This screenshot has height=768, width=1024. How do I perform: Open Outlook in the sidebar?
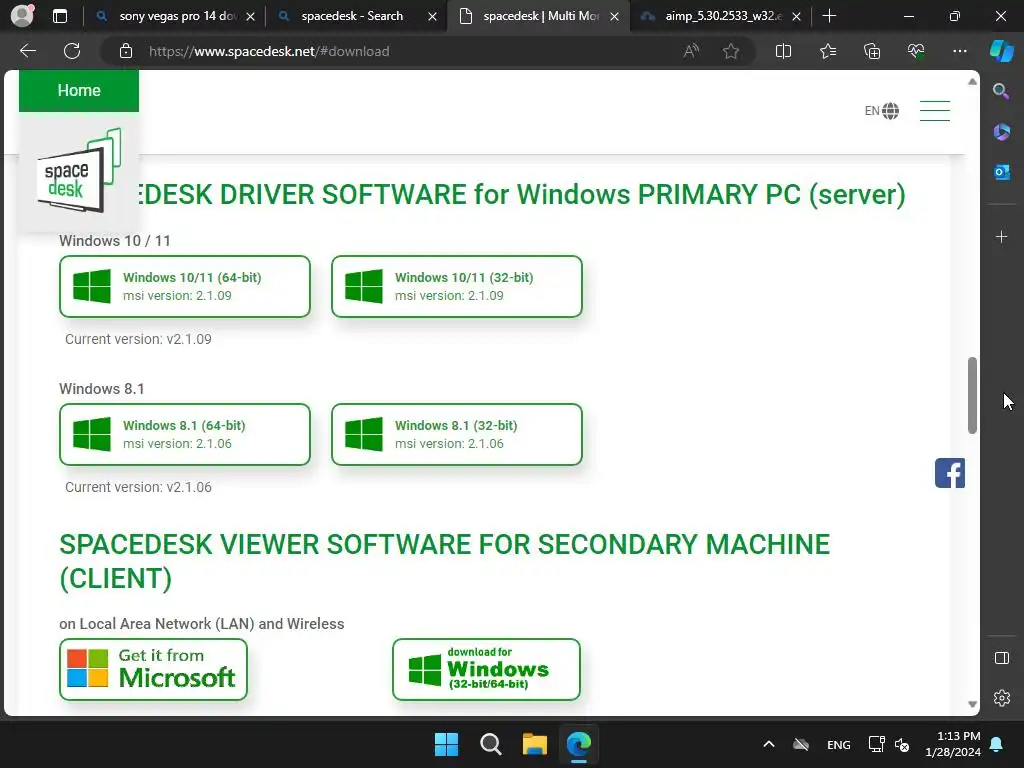pyautogui.click(x=1001, y=172)
